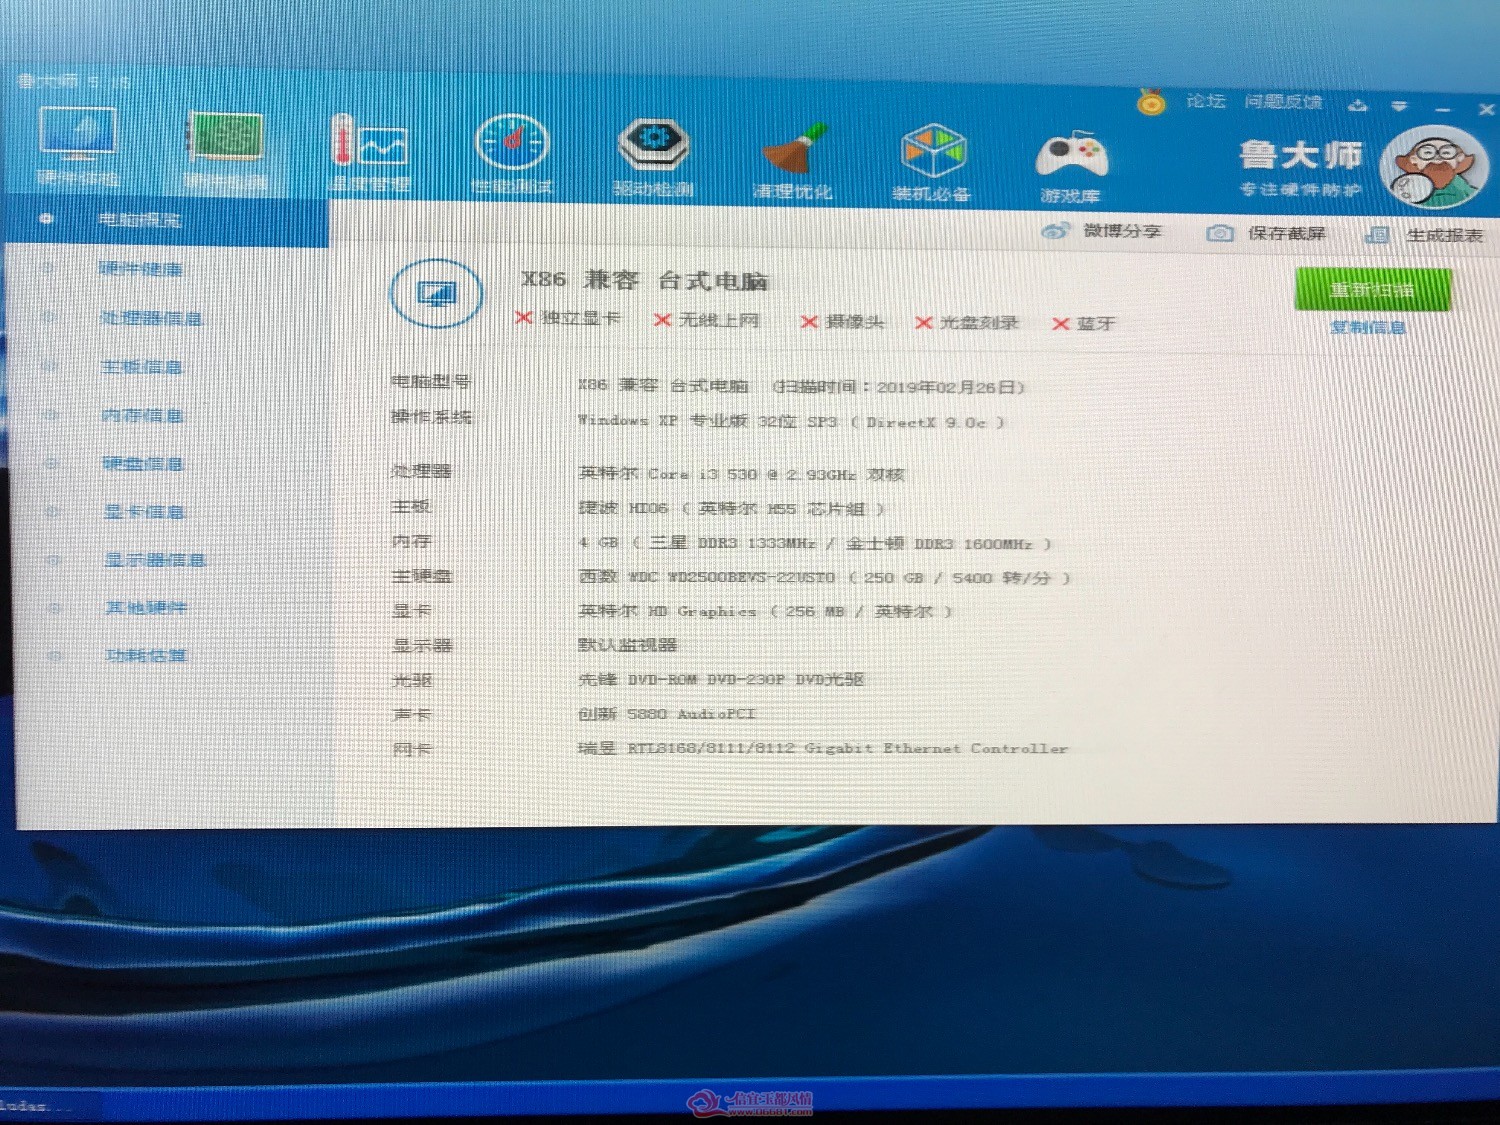Click 保存截屏 to save screenshot
1500x1125 pixels.
[x=1286, y=233]
